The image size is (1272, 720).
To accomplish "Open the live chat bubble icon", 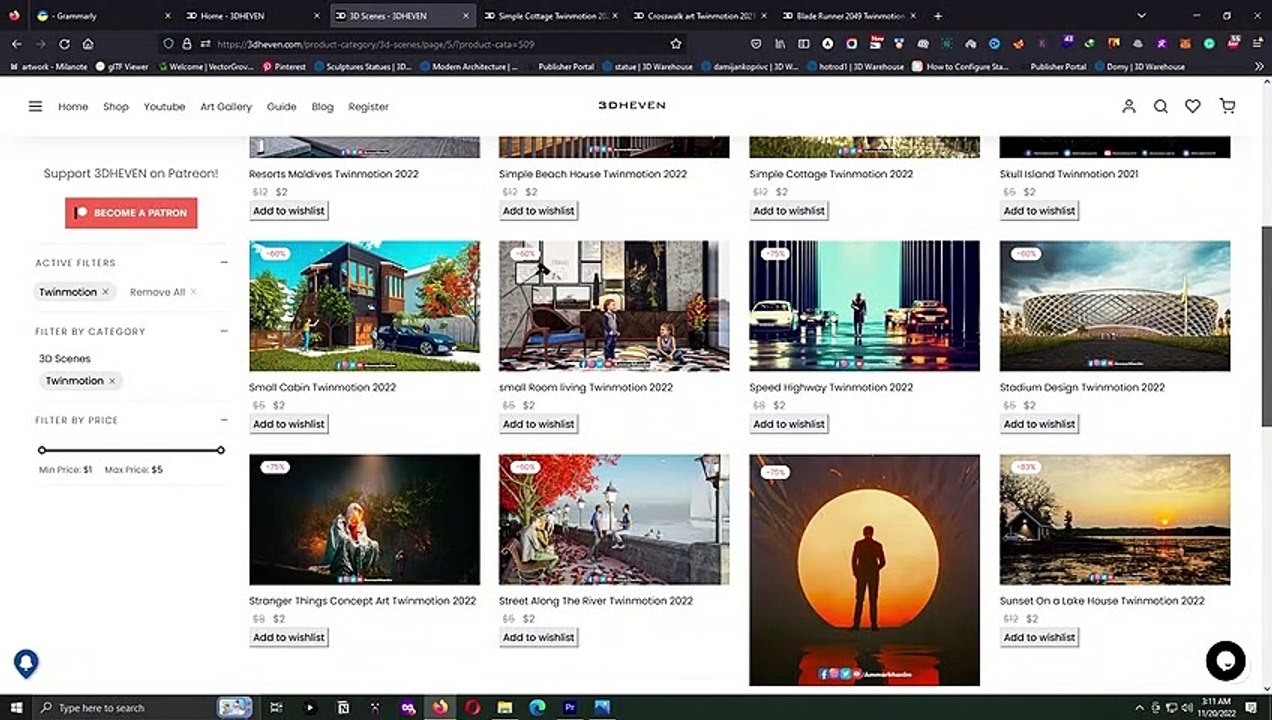I will click(1225, 660).
